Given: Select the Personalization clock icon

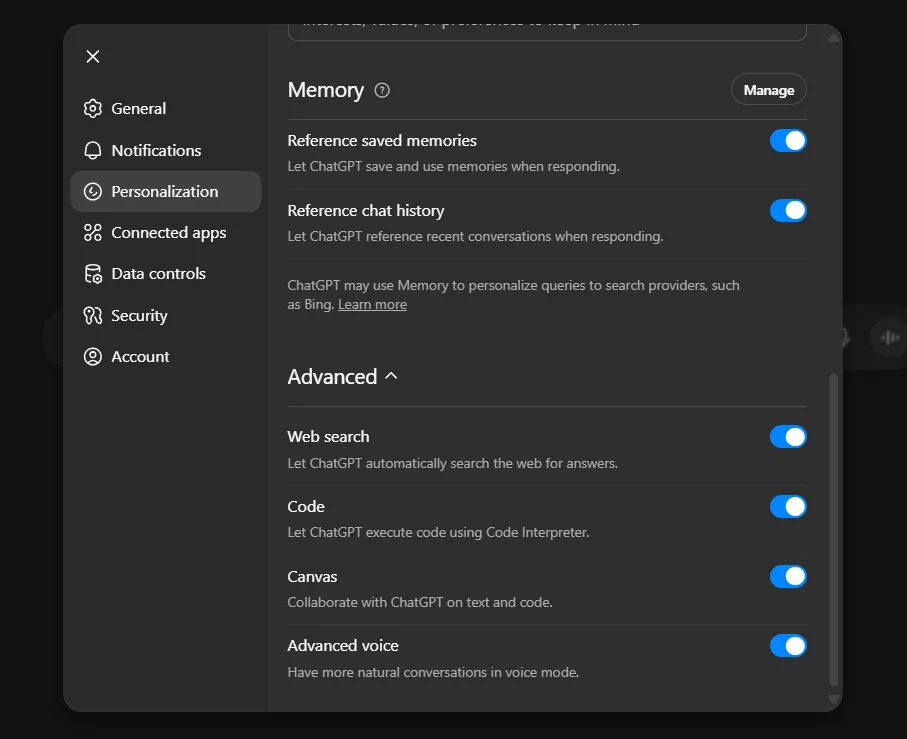Looking at the screenshot, I should point(92,191).
